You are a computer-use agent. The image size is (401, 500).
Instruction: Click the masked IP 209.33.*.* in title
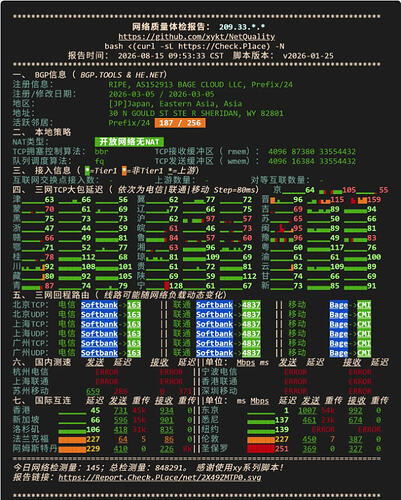(x=242, y=27)
